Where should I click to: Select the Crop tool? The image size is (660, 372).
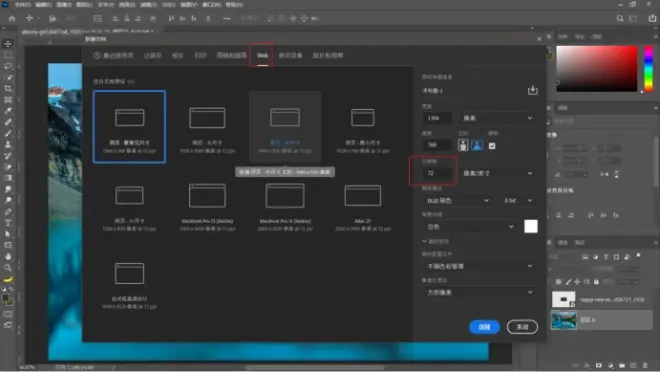pos(8,89)
